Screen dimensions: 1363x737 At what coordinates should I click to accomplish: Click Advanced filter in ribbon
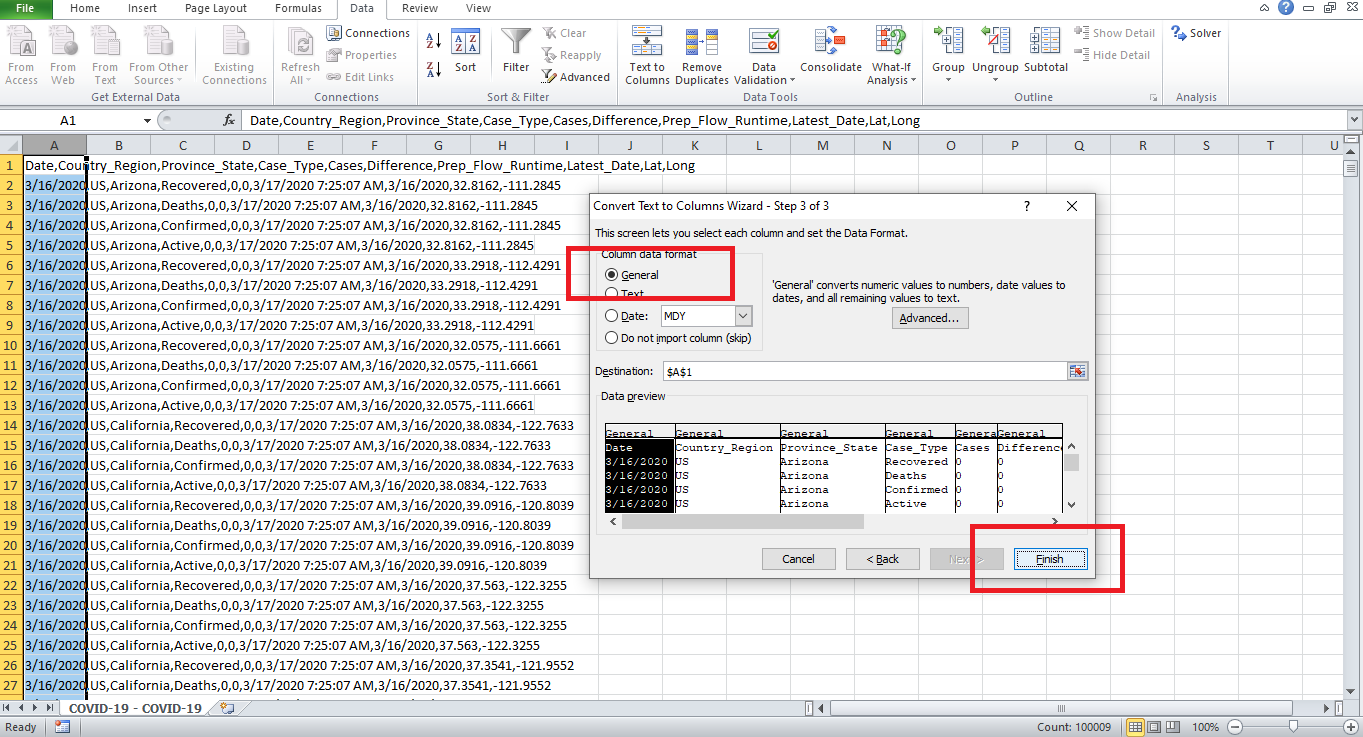[x=576, y=77]
